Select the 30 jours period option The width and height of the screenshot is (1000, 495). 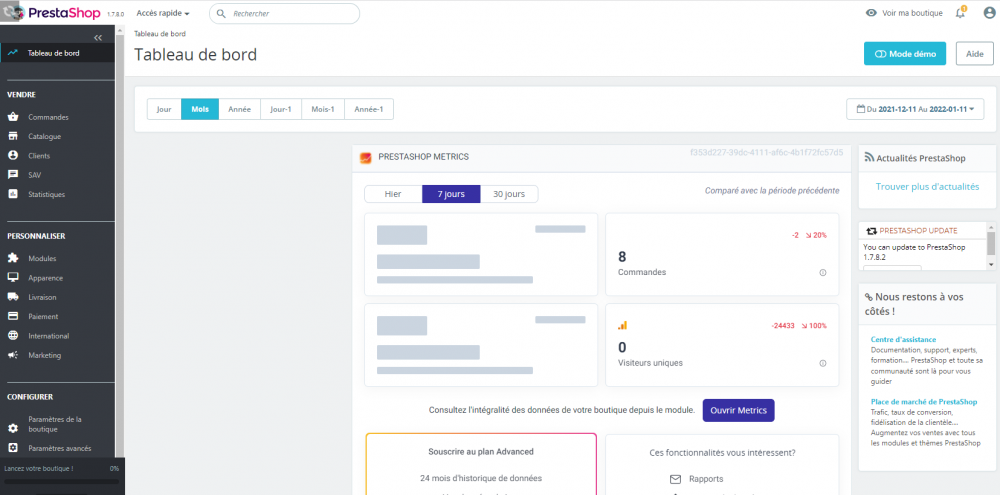[509, 194]
